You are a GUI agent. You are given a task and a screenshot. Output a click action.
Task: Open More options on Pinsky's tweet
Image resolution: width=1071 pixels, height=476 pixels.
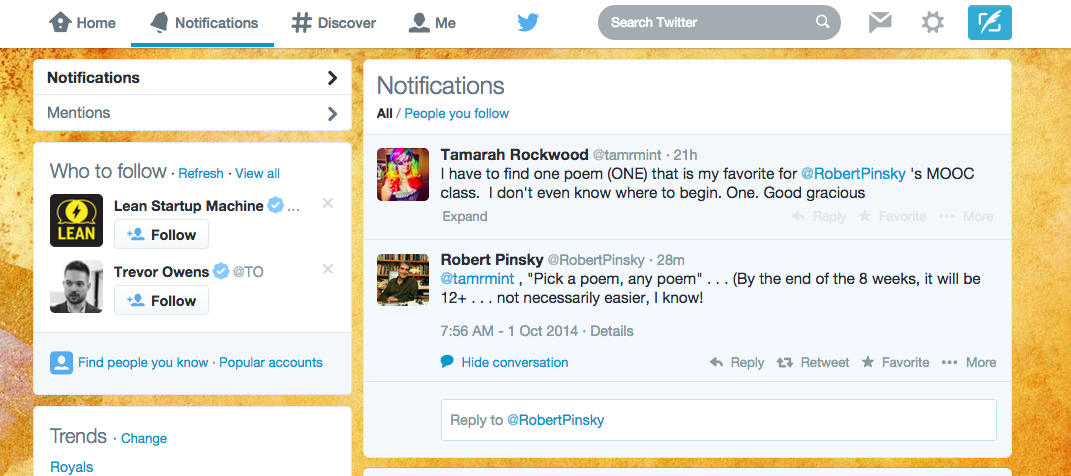point(969,362)
